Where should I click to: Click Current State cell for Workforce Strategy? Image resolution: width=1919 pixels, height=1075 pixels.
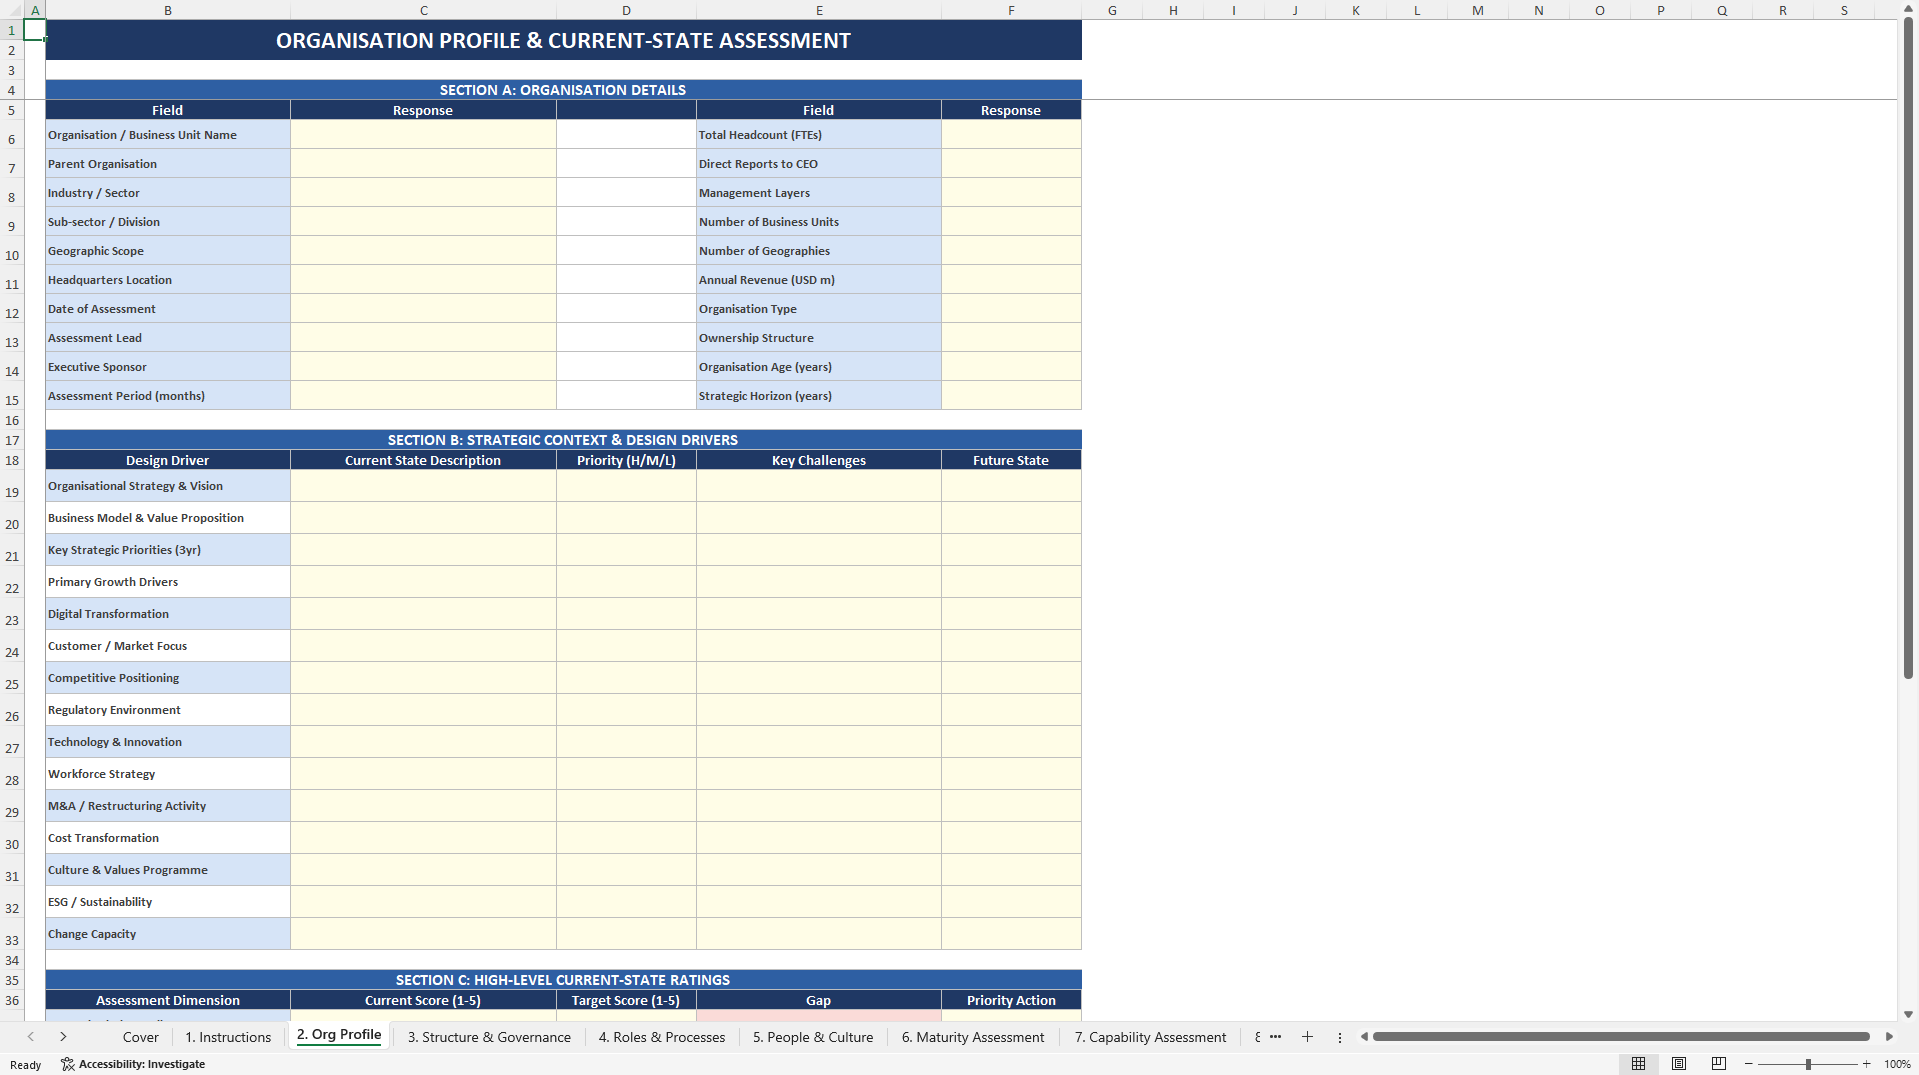[423, 773]
